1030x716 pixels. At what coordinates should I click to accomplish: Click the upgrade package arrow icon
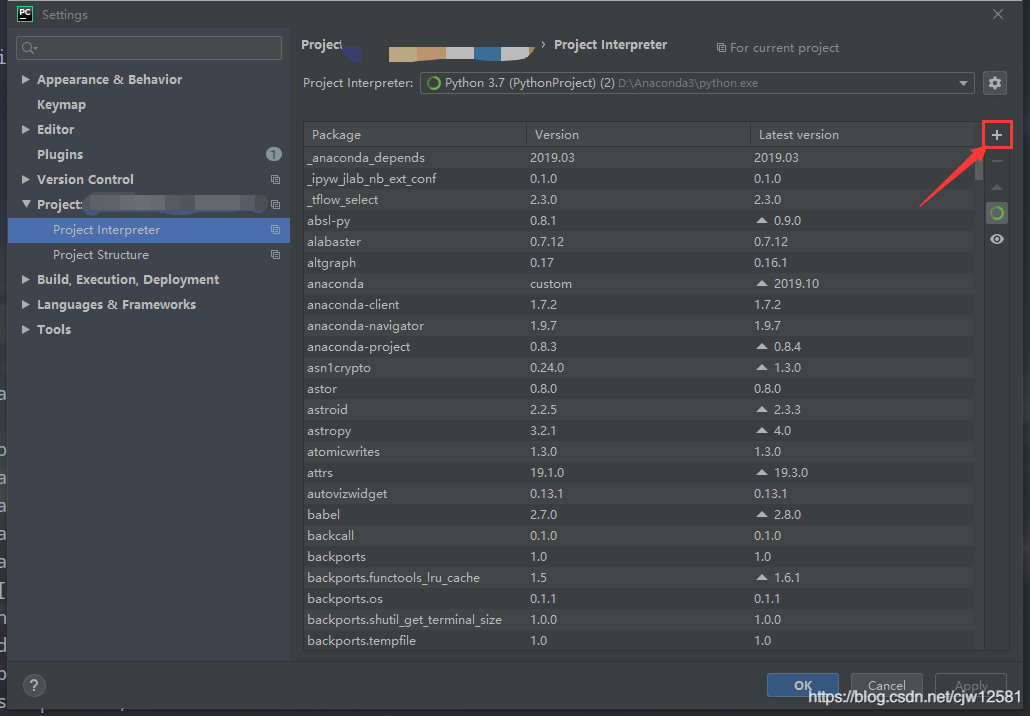click(x=996, y=187)
